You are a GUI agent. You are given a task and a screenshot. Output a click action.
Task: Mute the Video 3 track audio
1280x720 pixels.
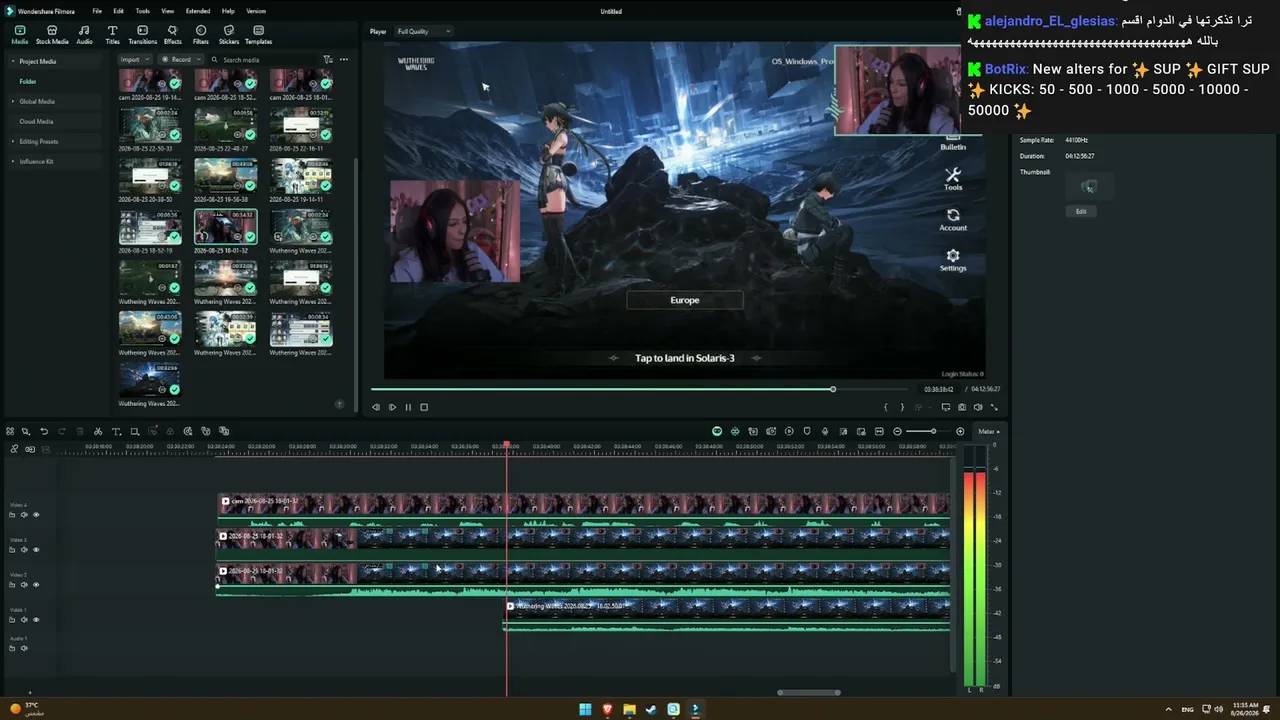[24, 550]
